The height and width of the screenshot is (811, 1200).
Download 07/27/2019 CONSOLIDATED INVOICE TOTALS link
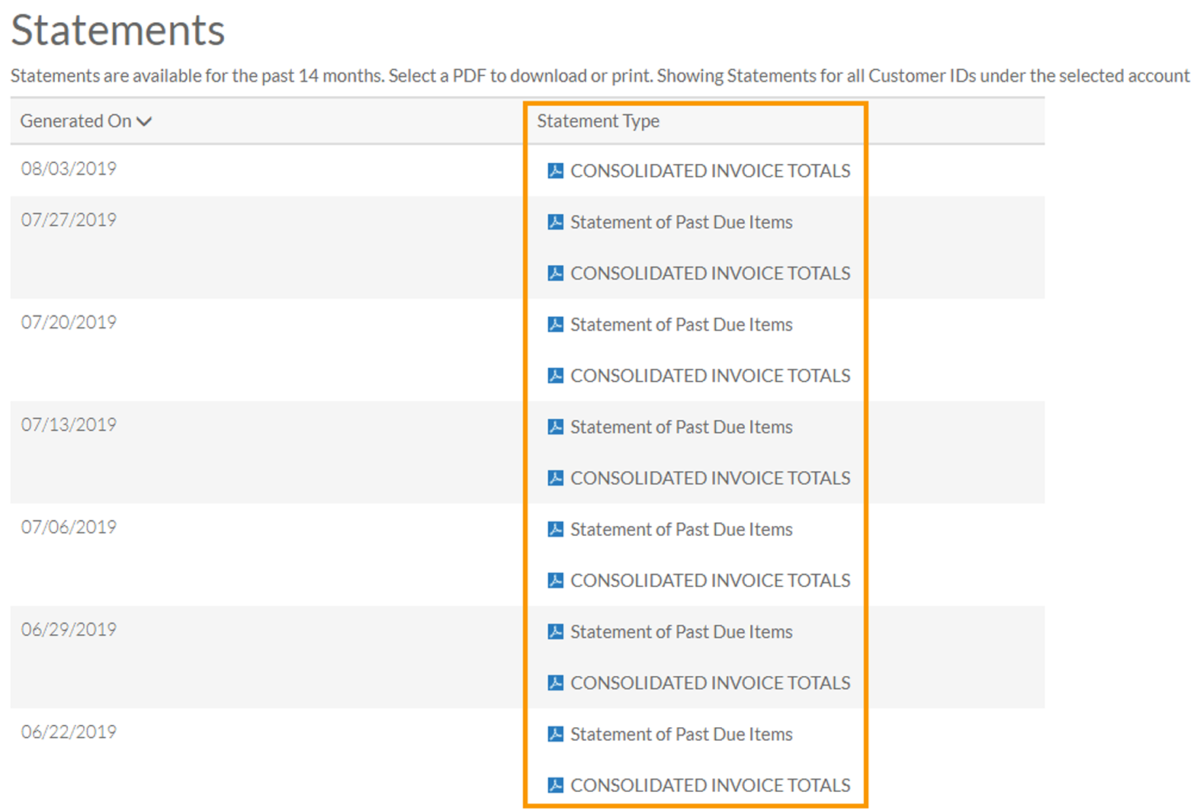tap(710, 273)
